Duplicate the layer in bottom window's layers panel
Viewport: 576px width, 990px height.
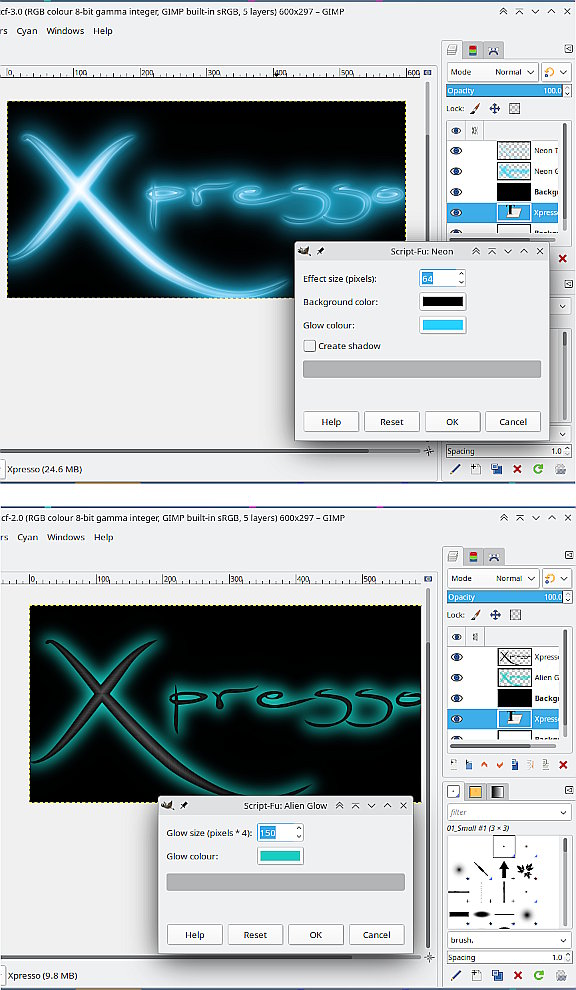coord(515,765)
